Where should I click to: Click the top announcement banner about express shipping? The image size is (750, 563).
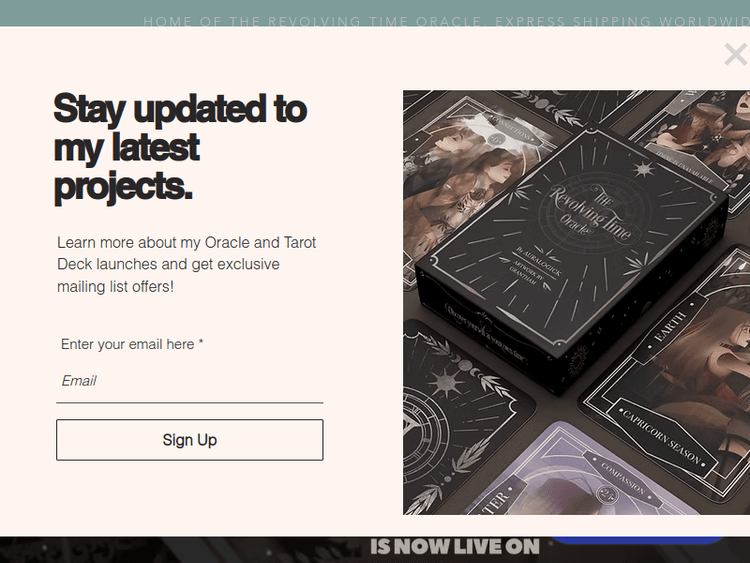(447, 22)
